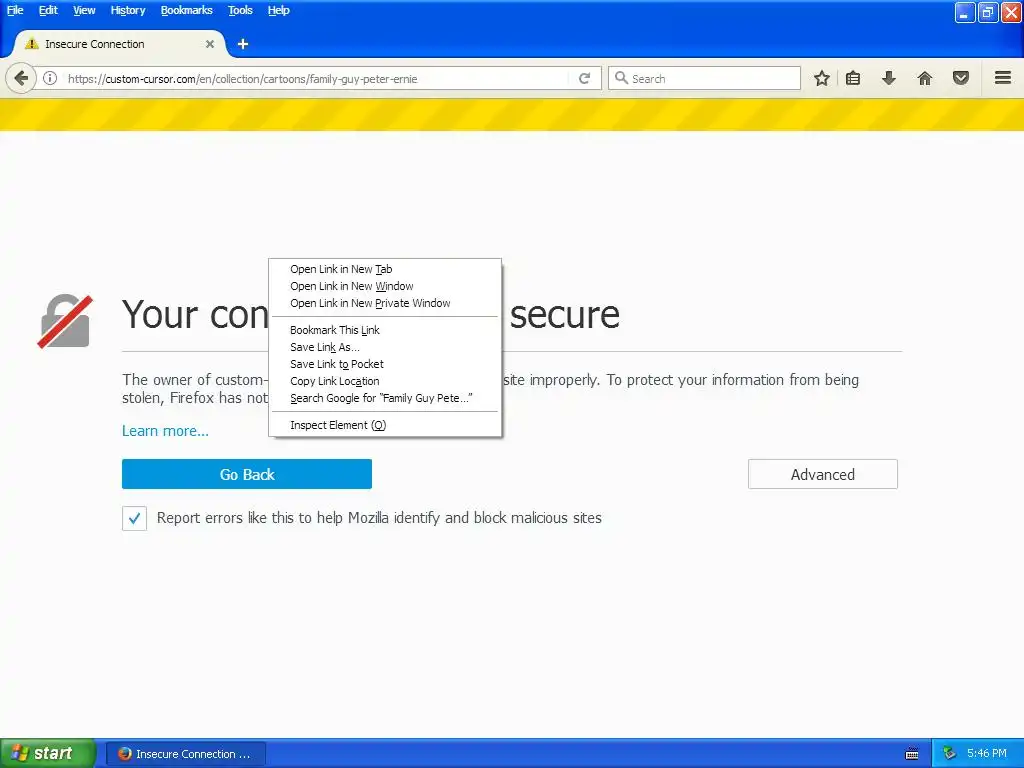Viewport: 1024px width, 768px height.
Task: Open the History menu
Action: [x=128, y=10]
